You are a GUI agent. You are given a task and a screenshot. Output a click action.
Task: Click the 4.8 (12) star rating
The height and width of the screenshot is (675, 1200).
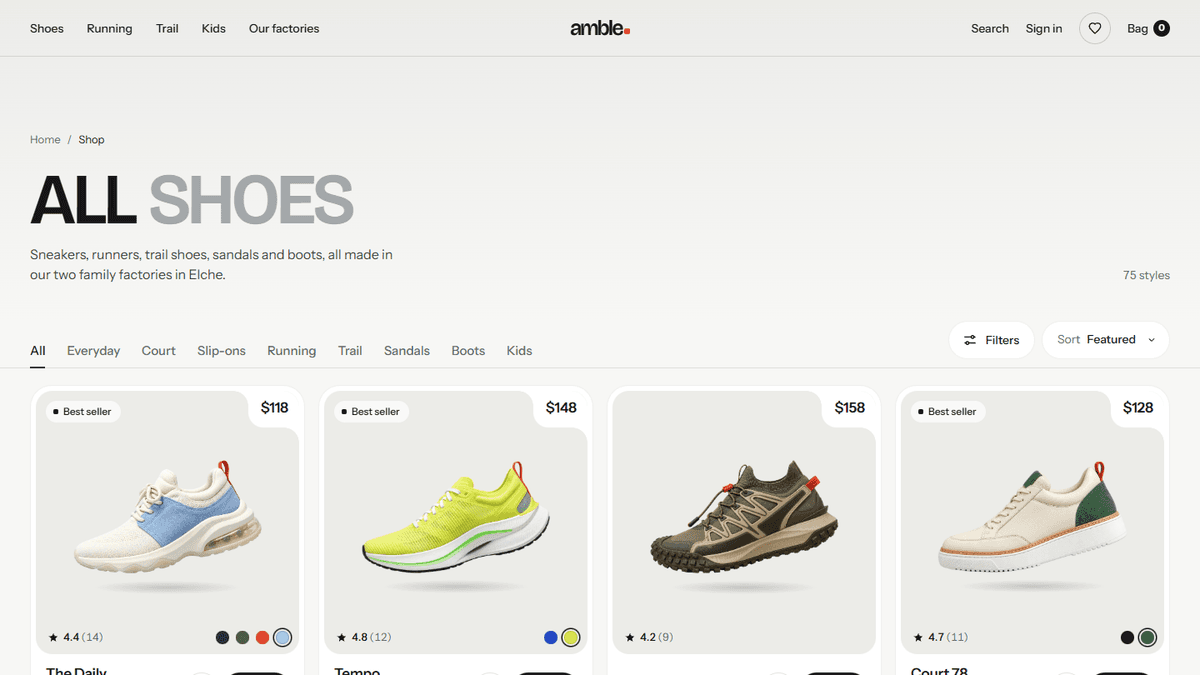364,637
